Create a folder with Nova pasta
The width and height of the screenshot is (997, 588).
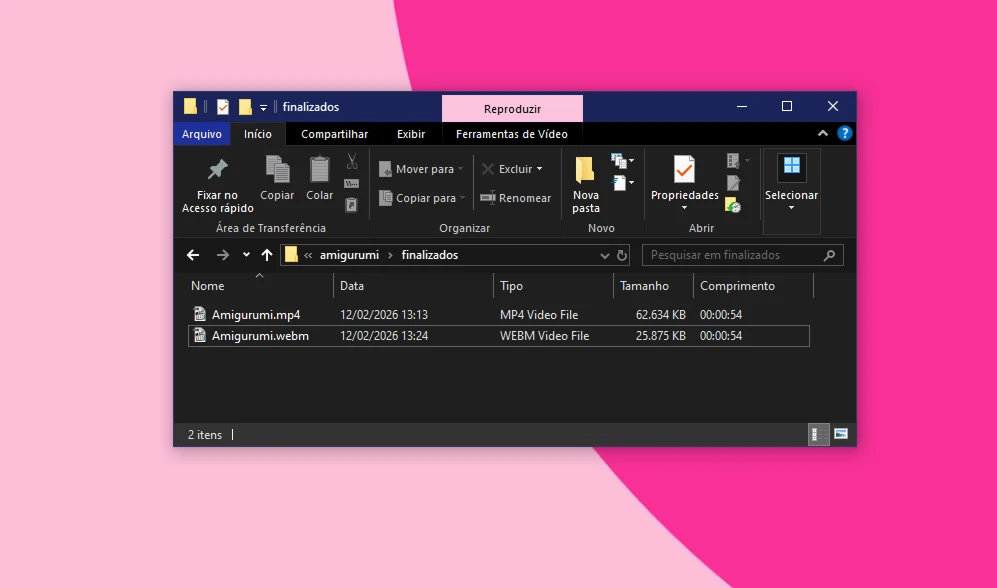[x=586, y=185]
